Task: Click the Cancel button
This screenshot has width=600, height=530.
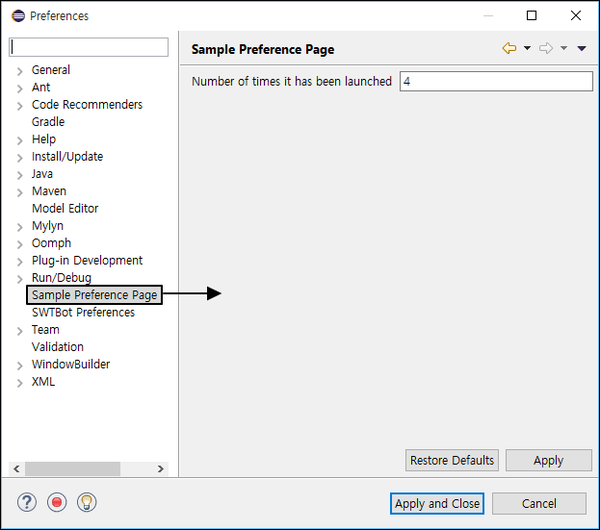Action: [x=539, y=503]
